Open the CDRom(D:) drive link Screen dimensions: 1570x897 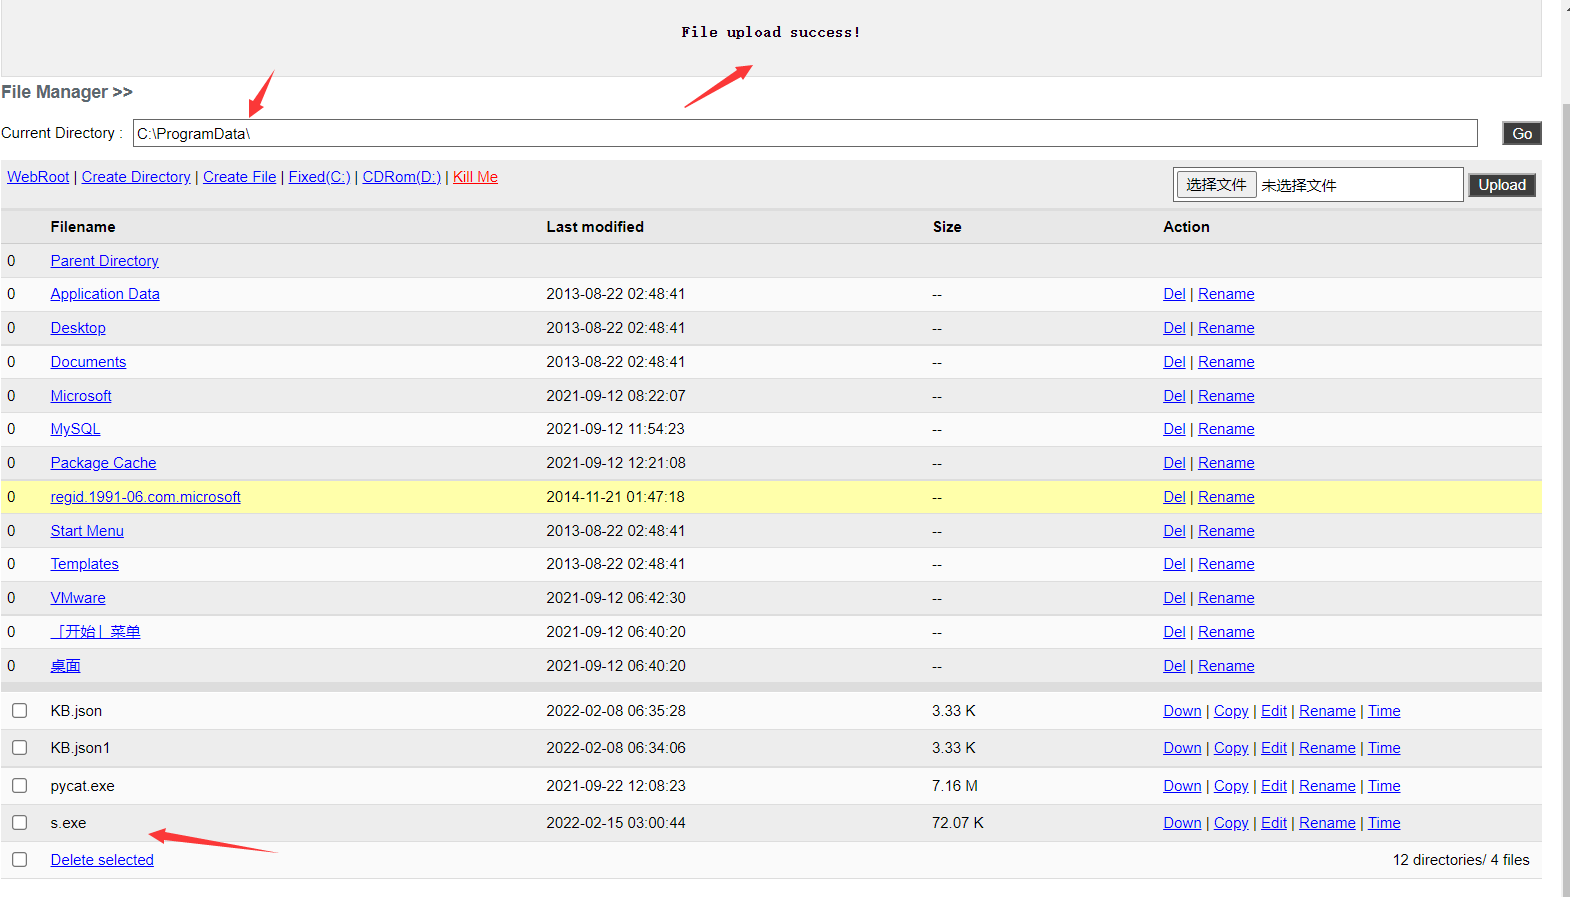point(401,177)
